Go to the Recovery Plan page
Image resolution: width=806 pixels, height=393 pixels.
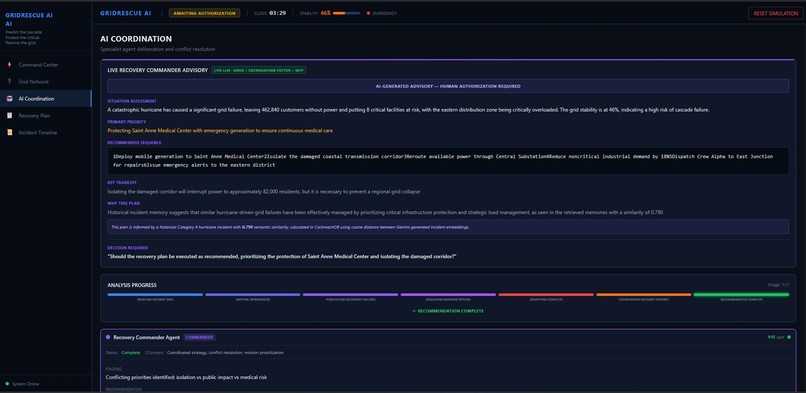tap(45, 116)
